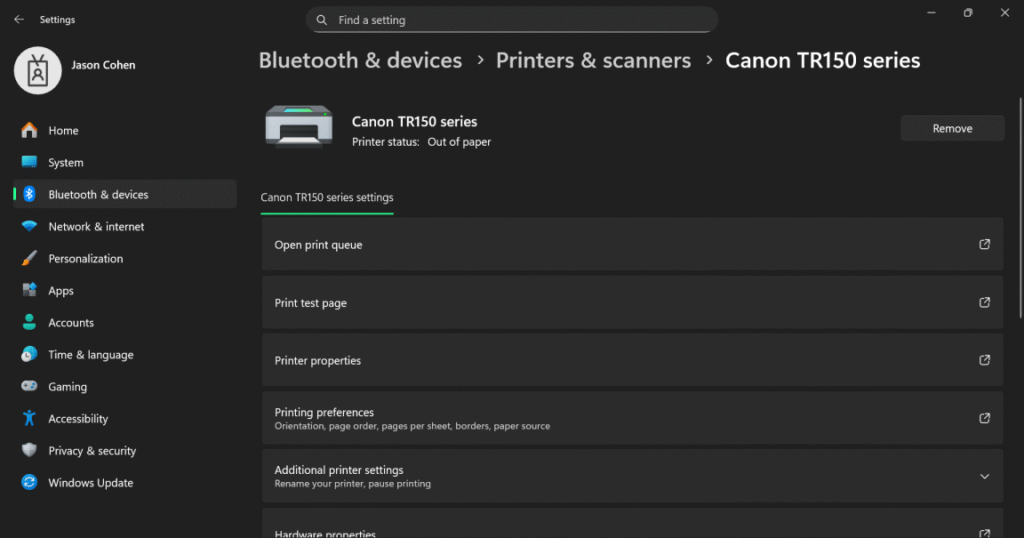Open Accounts via person icon
1024x538 pixels.
(29, 323)
